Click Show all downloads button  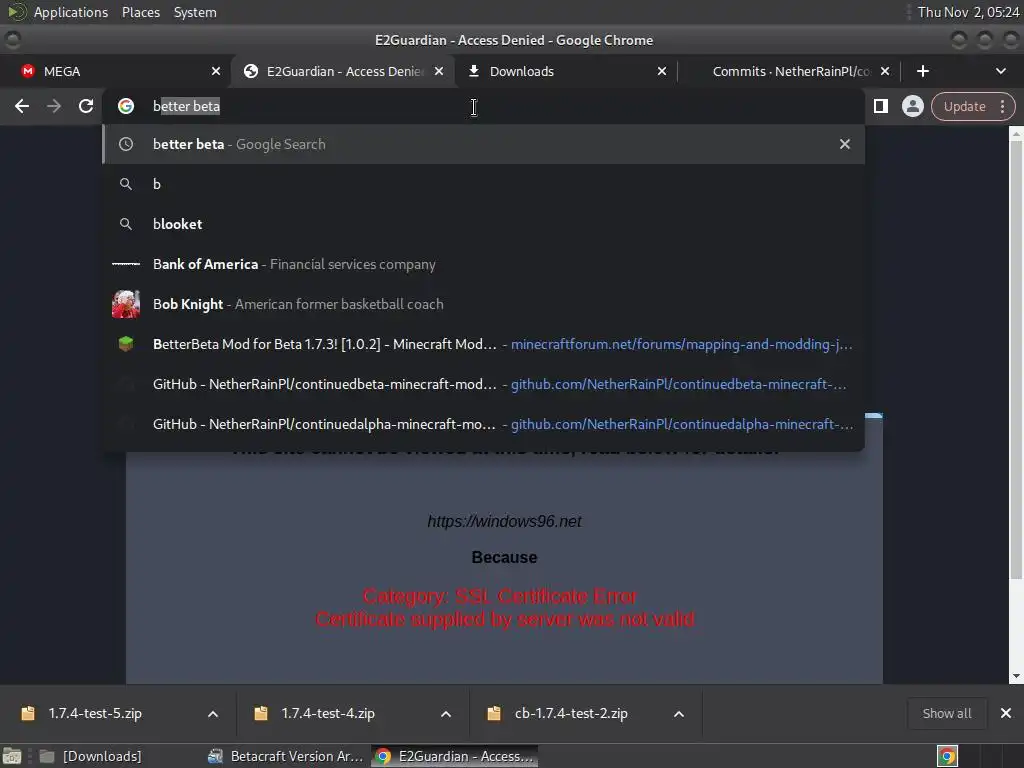pos(946,713)
